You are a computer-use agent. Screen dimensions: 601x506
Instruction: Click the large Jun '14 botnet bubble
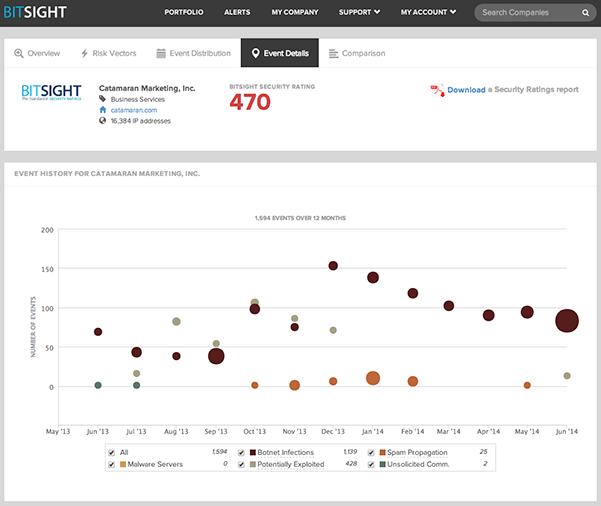coord(567,321)
